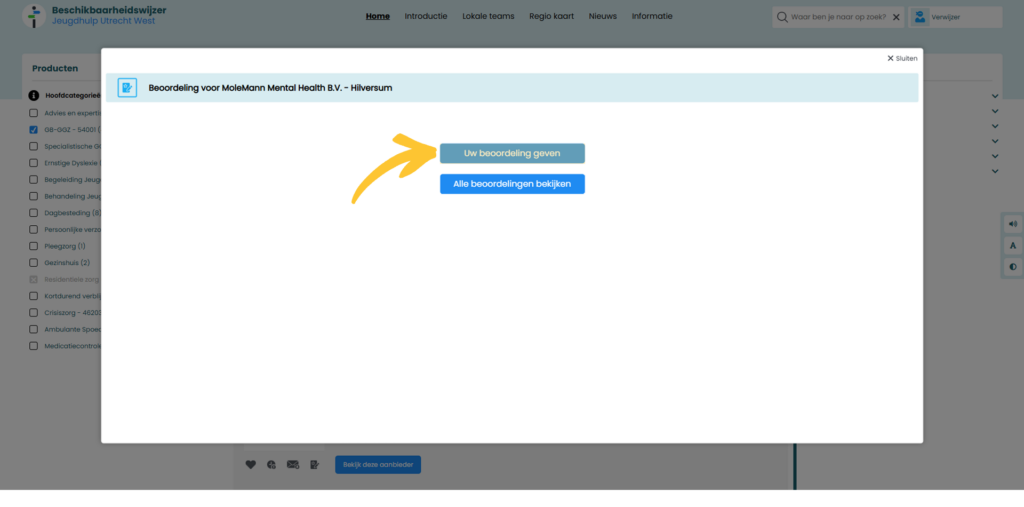Check the Gezinshuis (2) checkbox

[33, 263]
